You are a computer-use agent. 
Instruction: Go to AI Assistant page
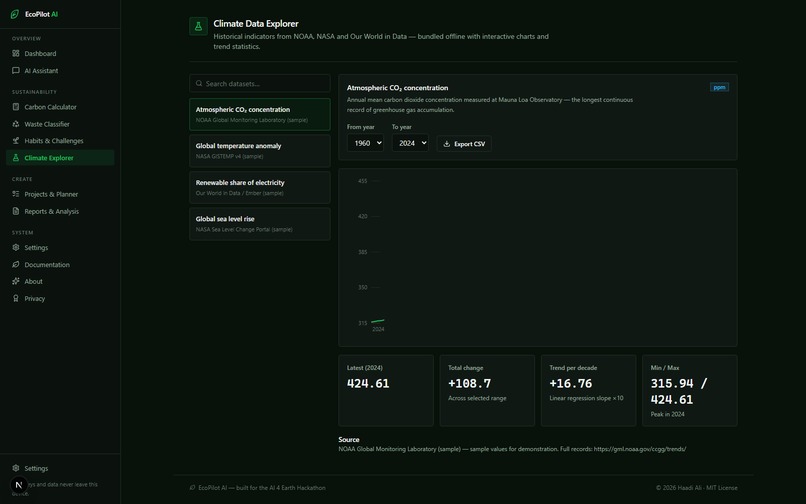coord(60,70)
